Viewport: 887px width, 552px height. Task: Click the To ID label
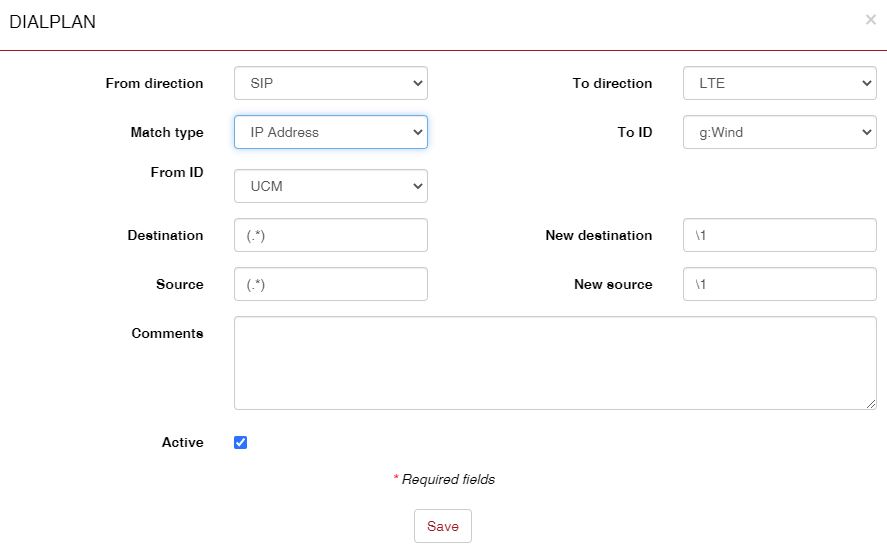[634, 132]
